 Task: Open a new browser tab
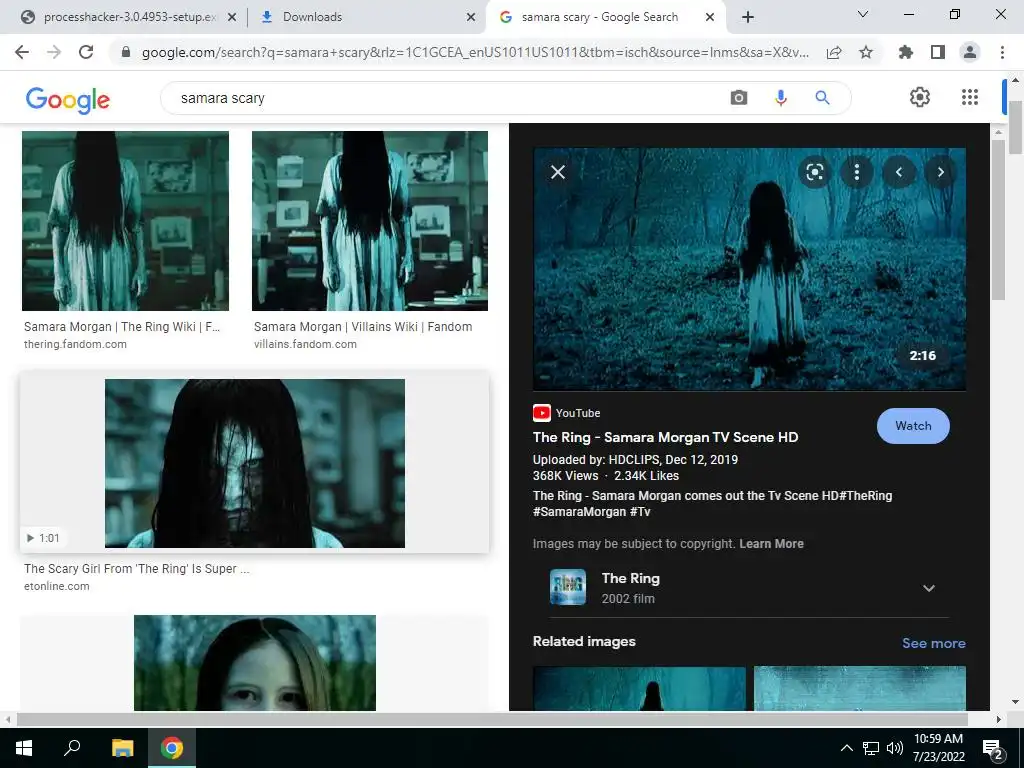coord(748,17)
